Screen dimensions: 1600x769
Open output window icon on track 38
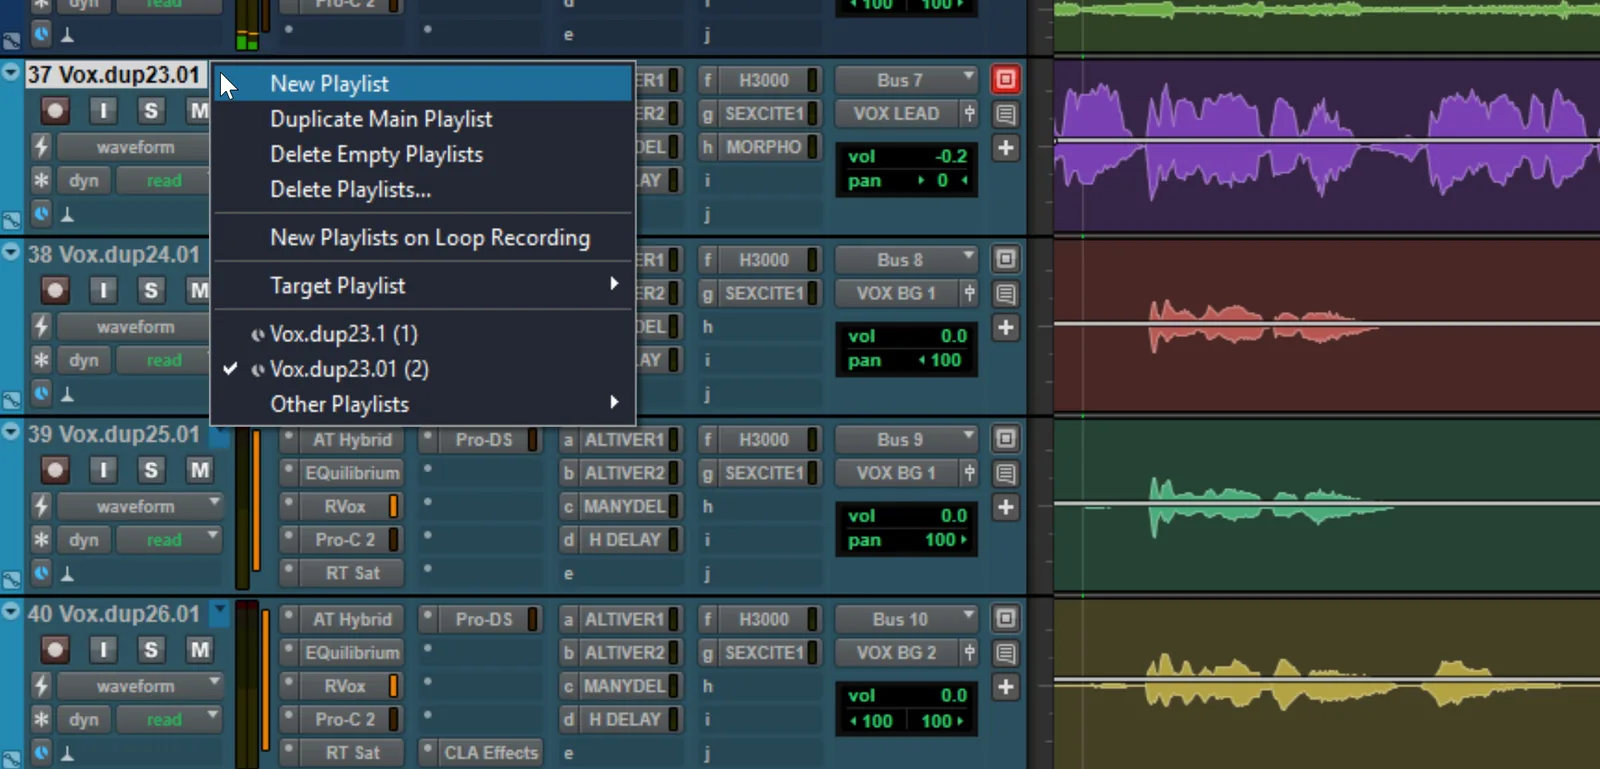[1005, 260]
